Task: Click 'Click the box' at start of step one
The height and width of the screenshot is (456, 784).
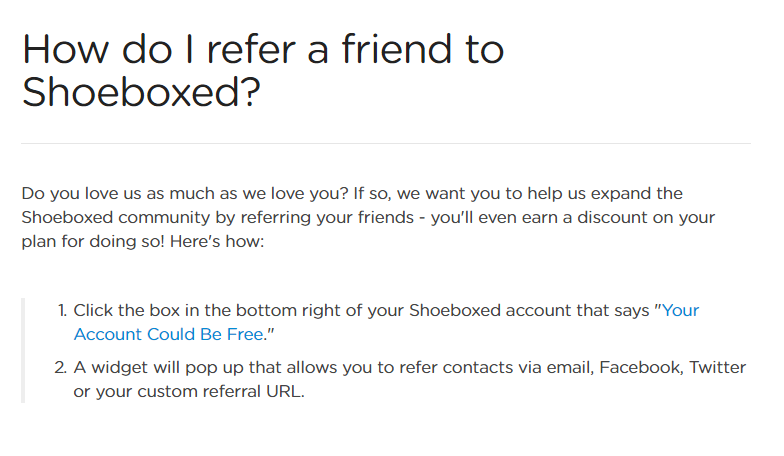Action: pos(126,310)
